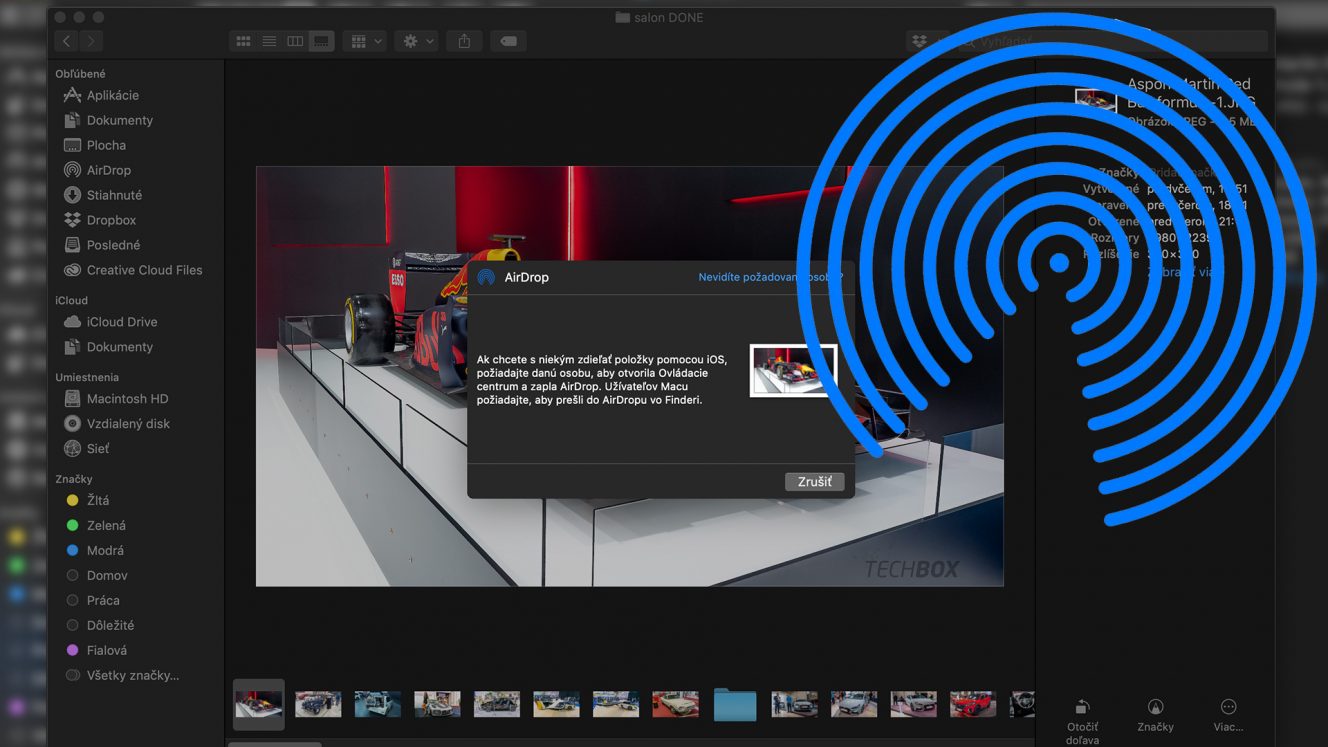Select the highlighted F1 car thumbnail
Screen dimensions: 1328x747
coord(258,704)
